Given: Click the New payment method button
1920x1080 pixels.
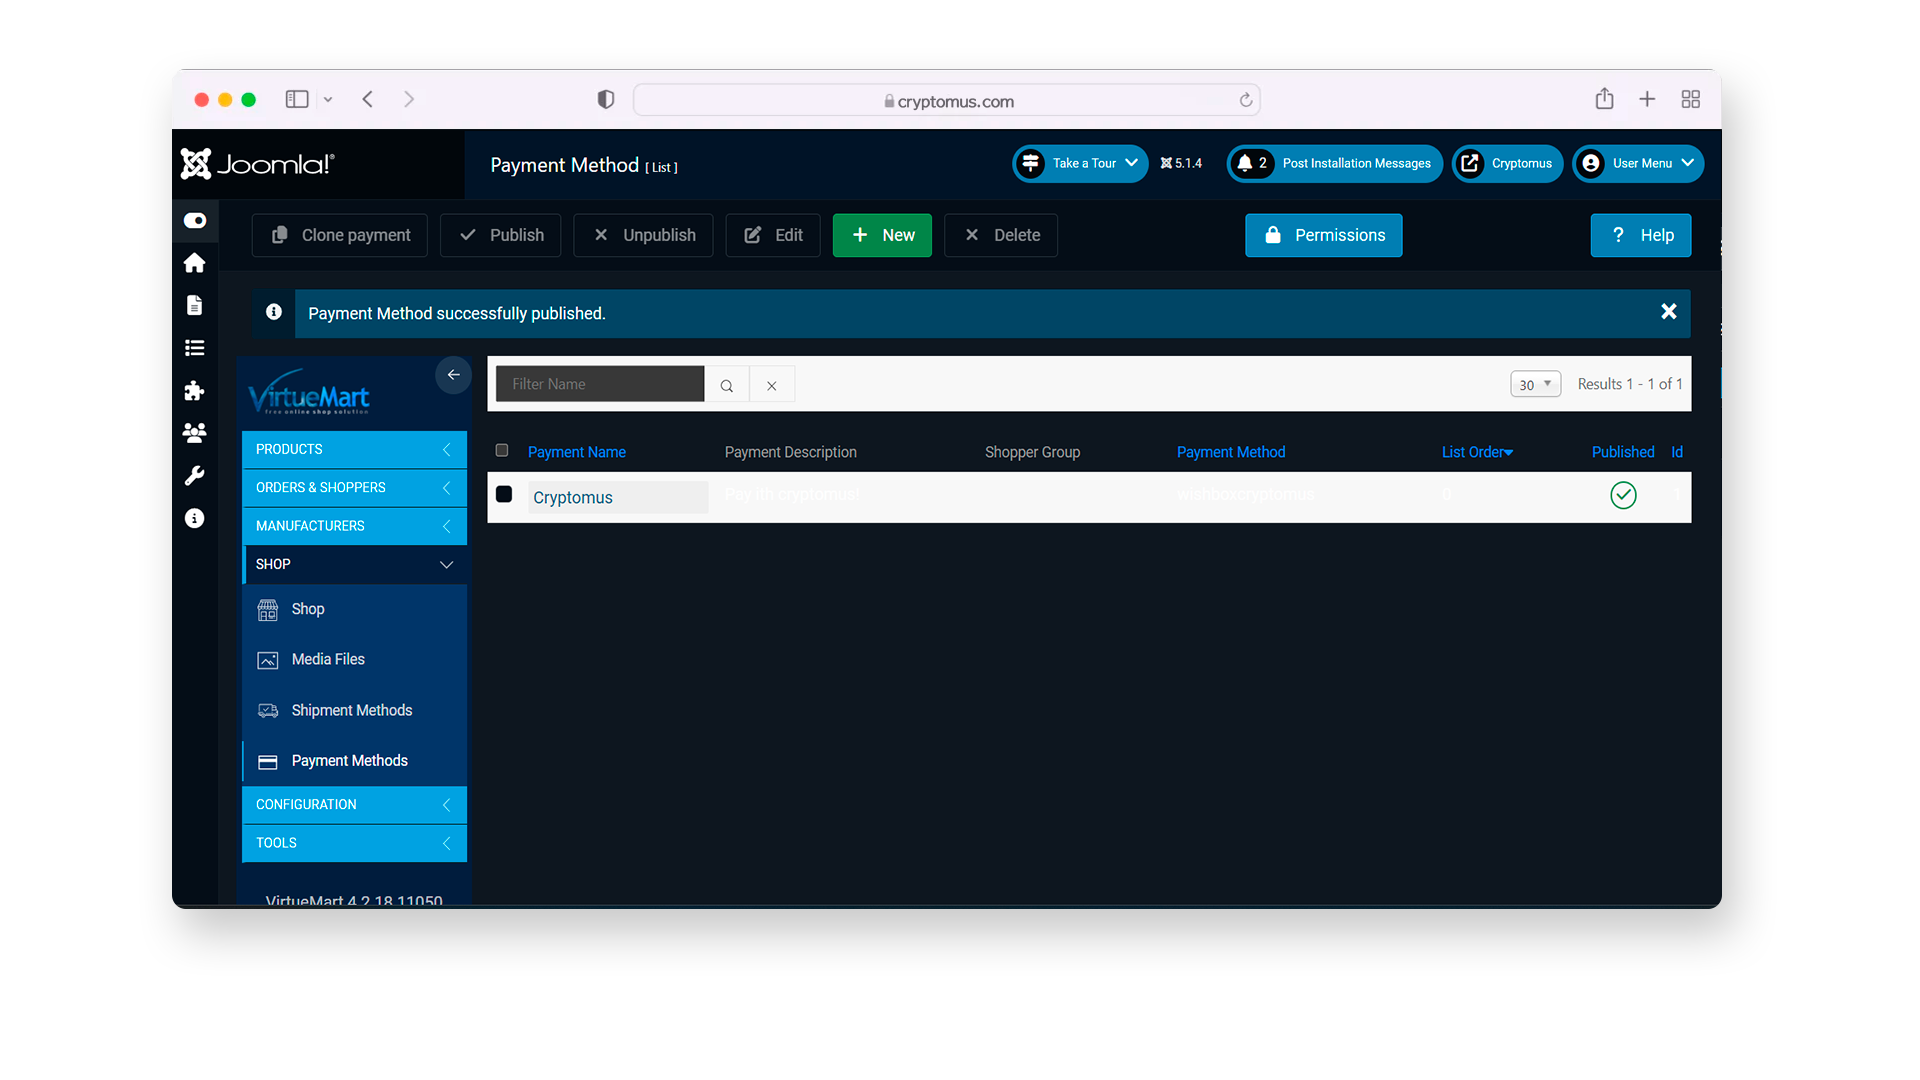Looking at the screenshot, I should [882, 235].
